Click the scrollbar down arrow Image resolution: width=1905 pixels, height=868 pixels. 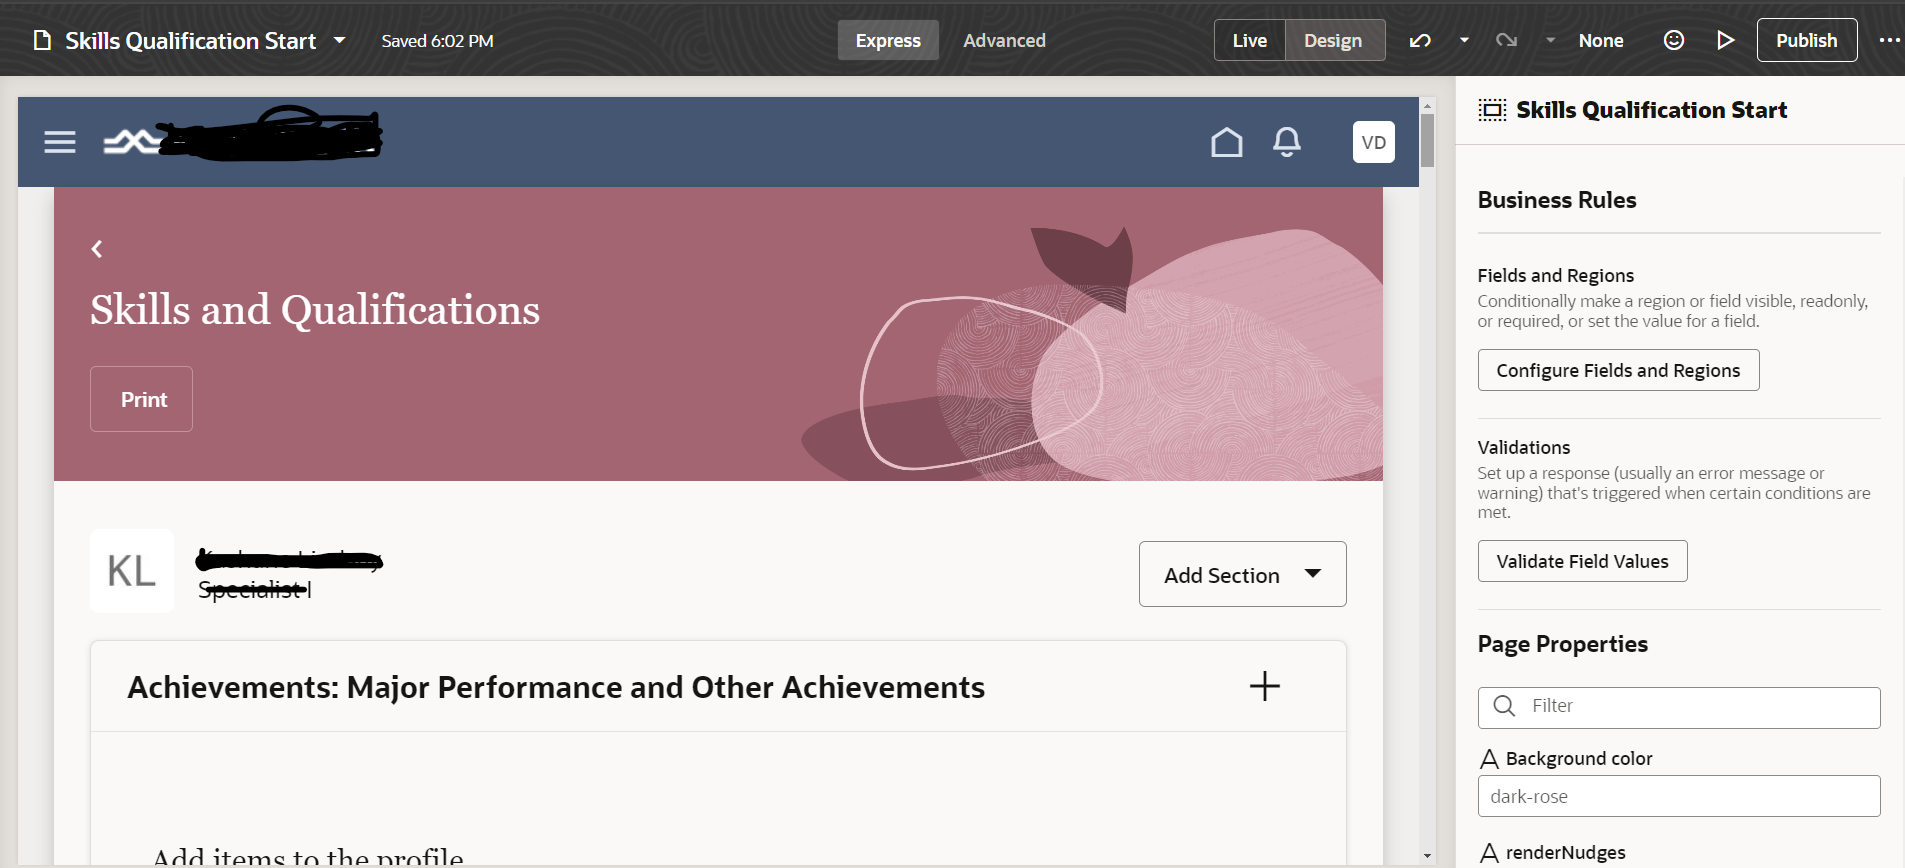[1427, 857]
